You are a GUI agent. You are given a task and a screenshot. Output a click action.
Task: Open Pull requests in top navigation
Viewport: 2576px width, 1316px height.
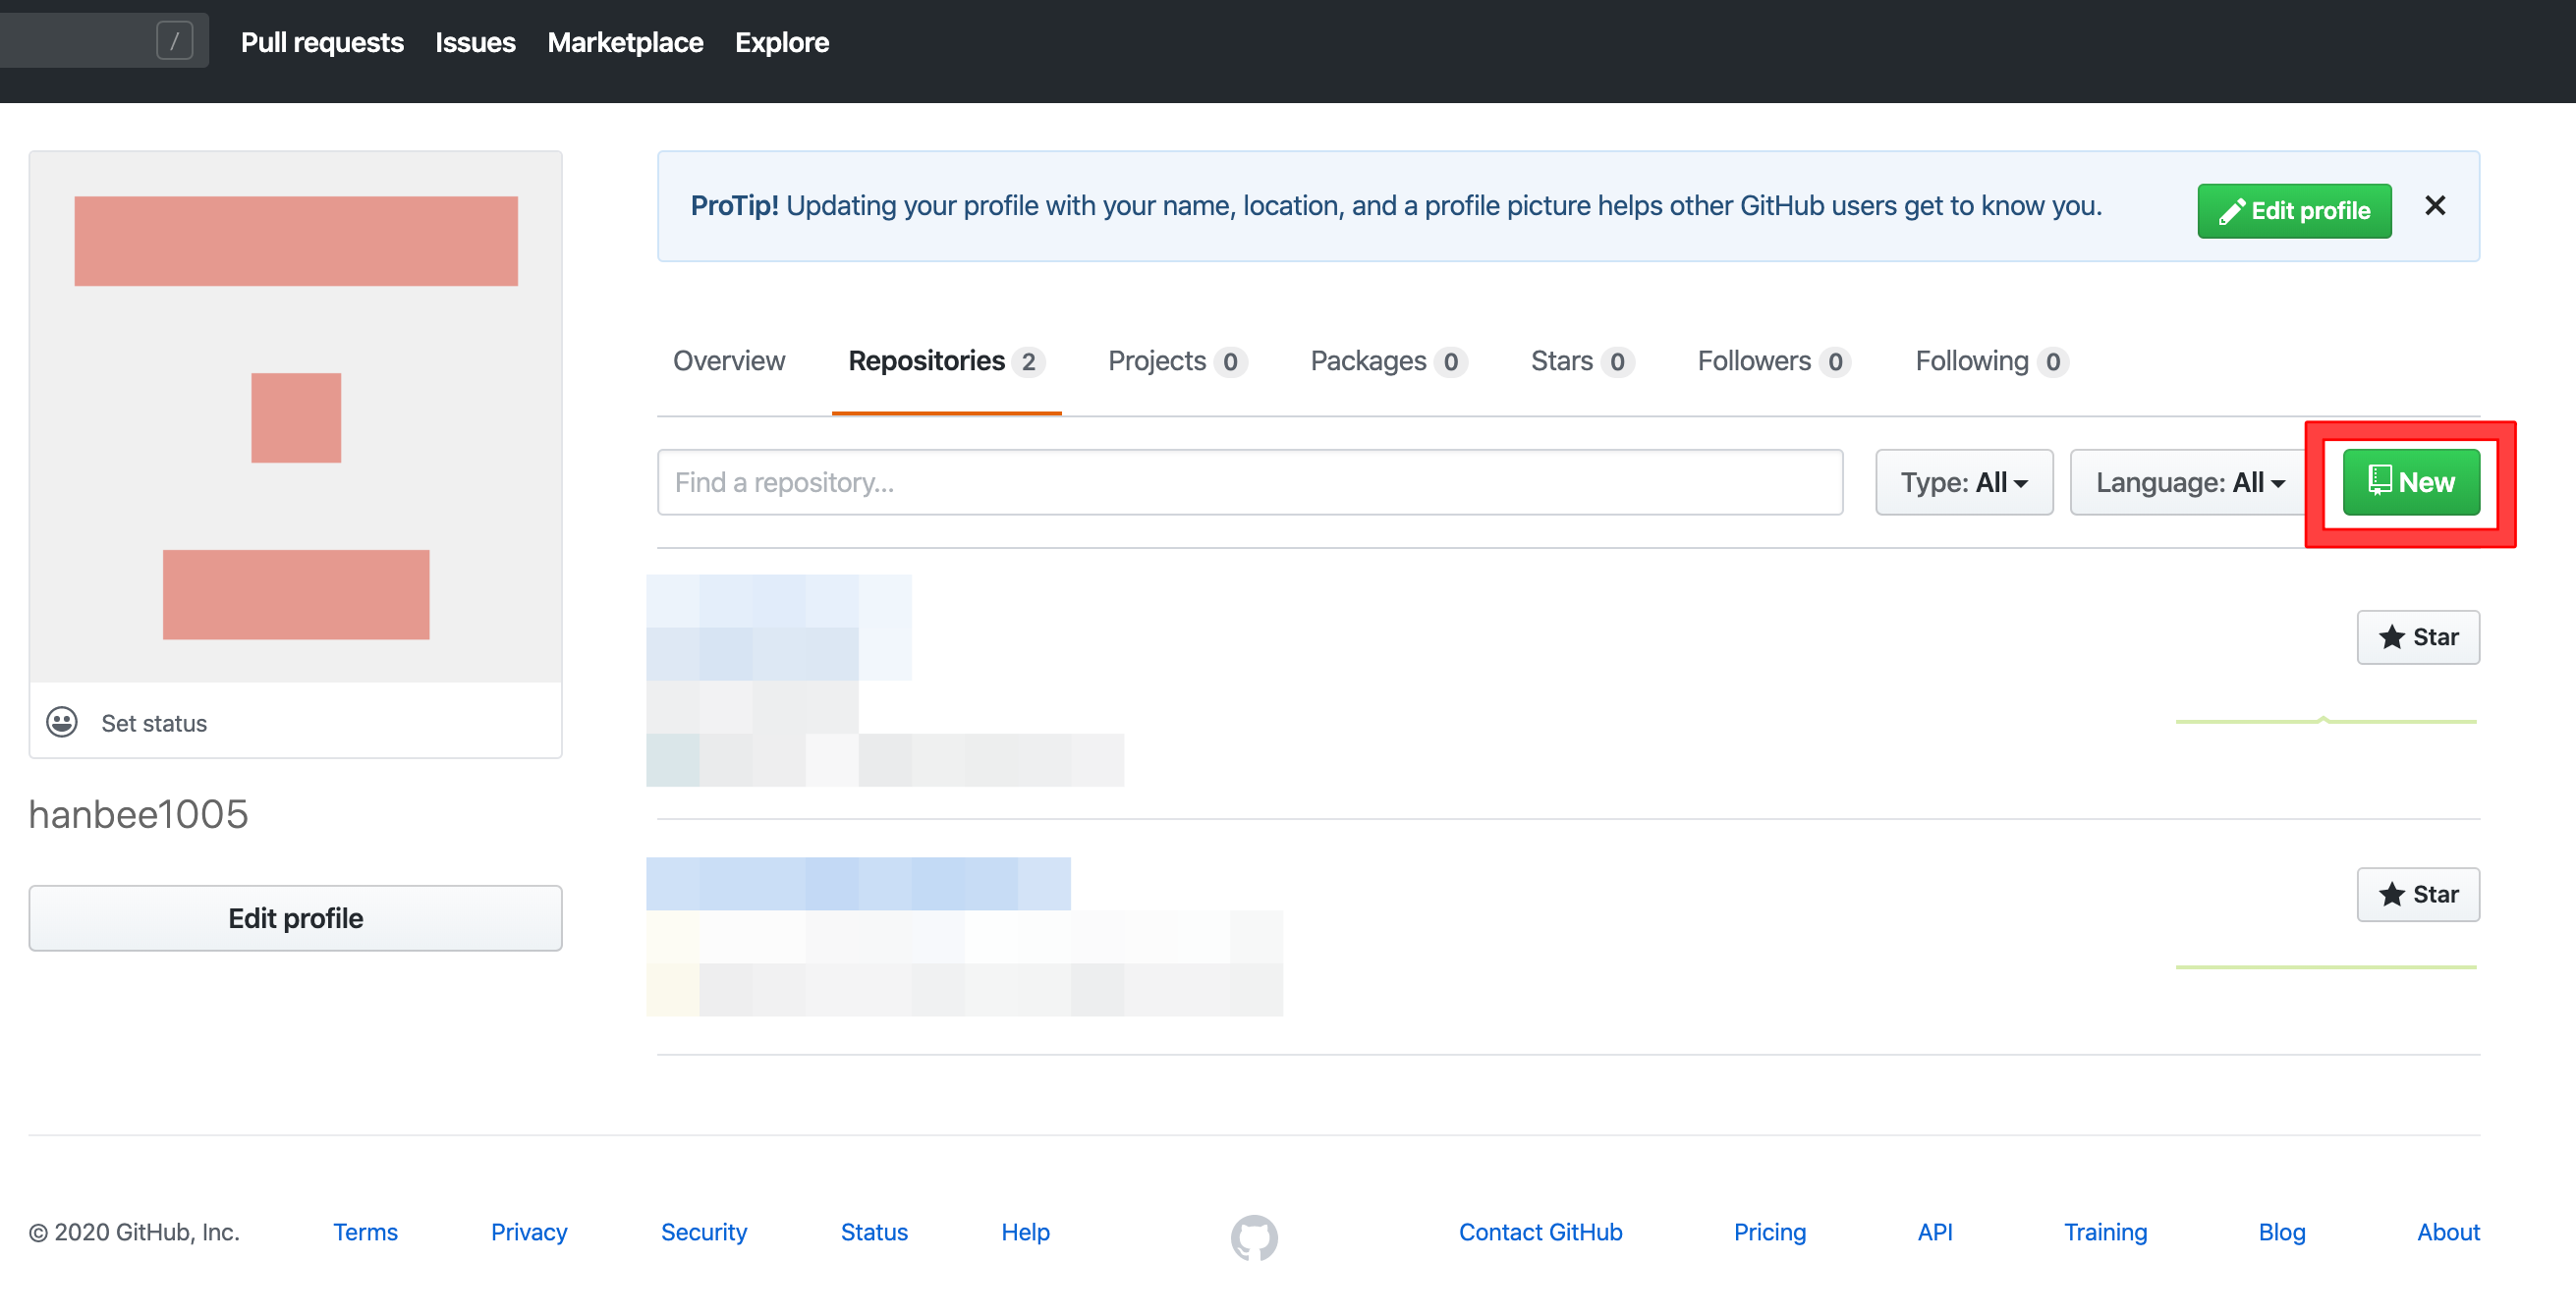click(x=322, y=42)
